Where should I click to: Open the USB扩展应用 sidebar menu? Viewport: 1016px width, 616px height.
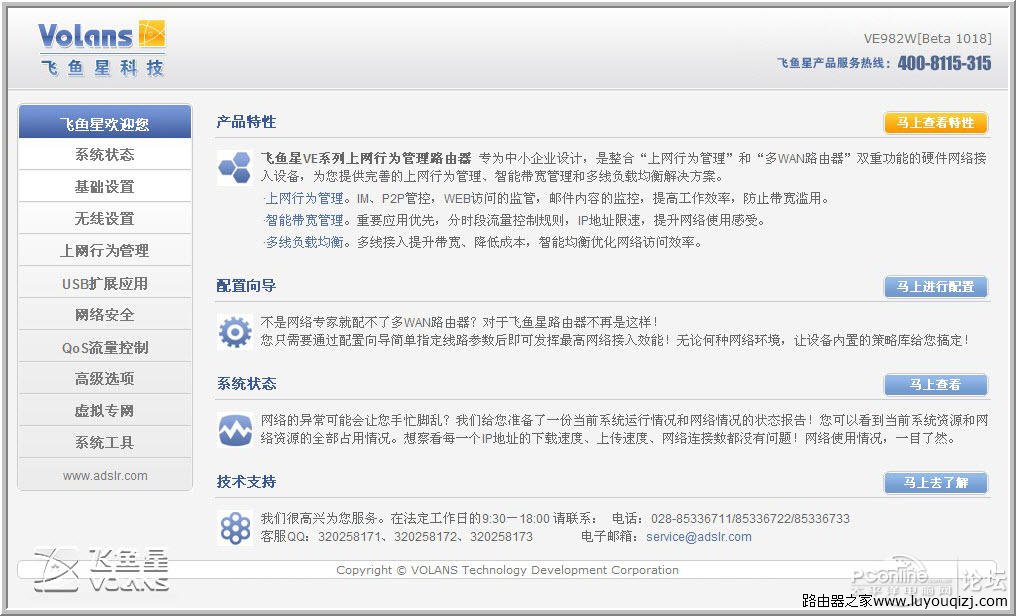(x=105, y=283)
